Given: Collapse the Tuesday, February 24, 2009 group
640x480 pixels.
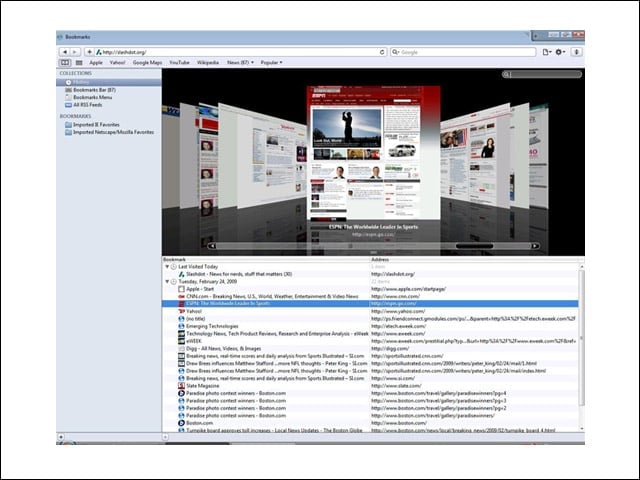Looking at the screenshot, I should click(167, 282).
